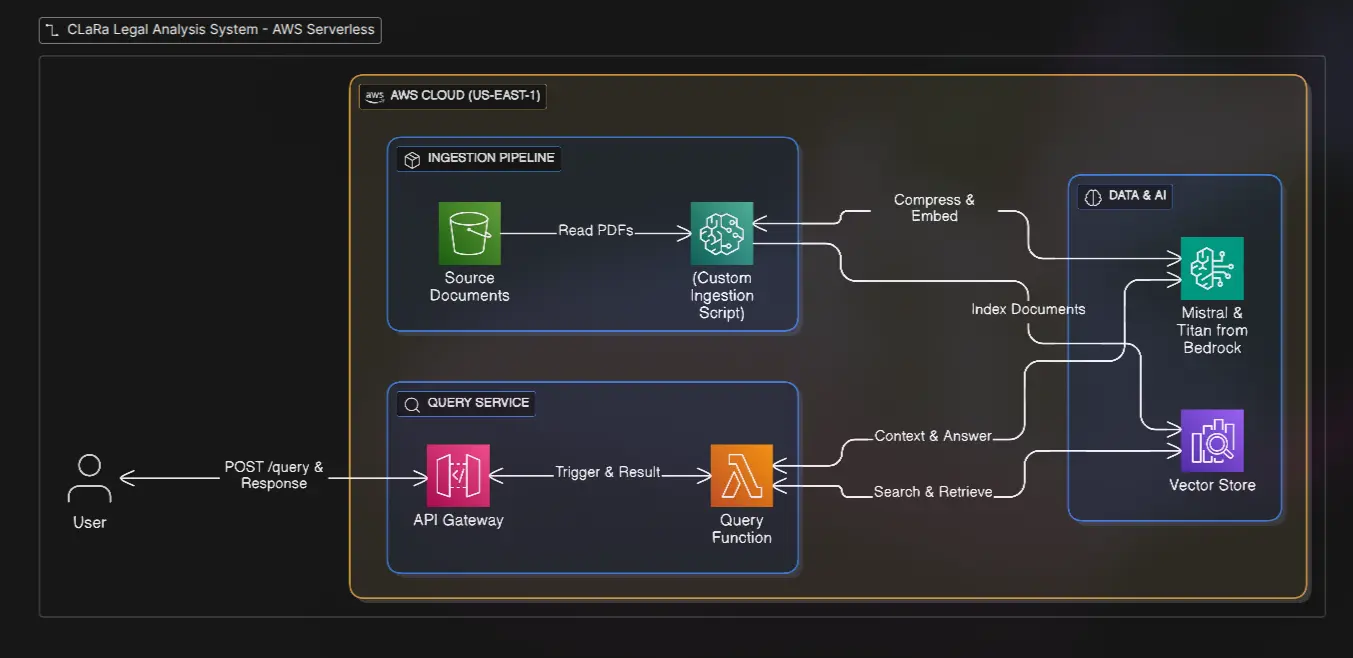Select the QUERY SERVICE header label
This screenshot has width=1353, height=658.
478,403
